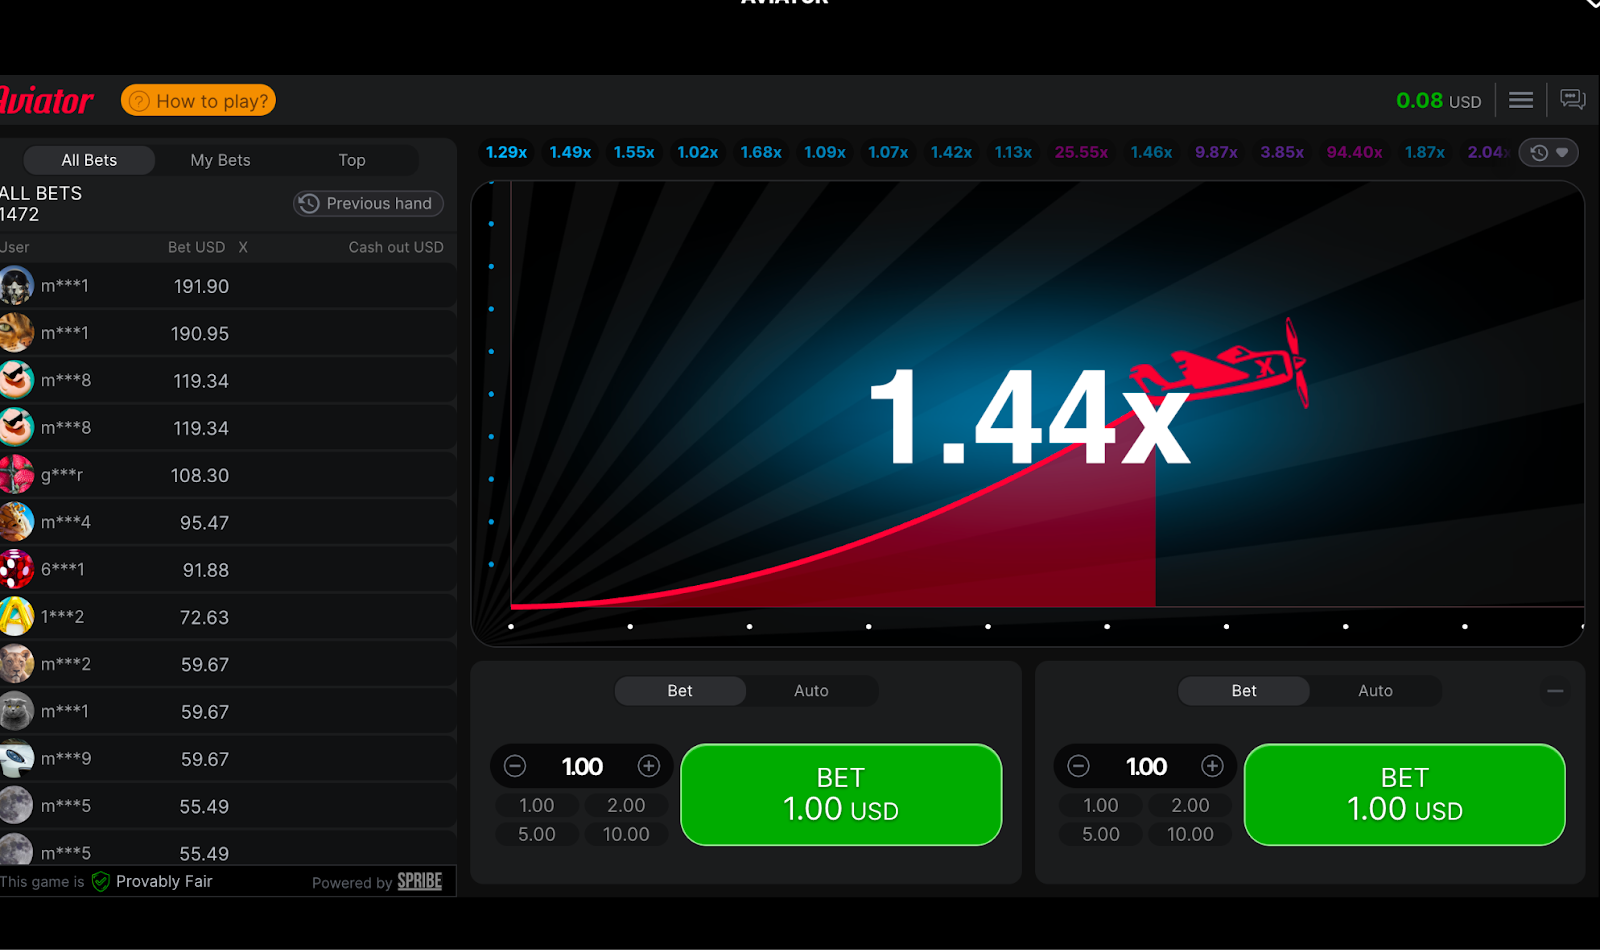Image resolution: width=1600 pixels, height=950 pixels.
Task: Open the in-game chat panel
Action: [1572, 99]
